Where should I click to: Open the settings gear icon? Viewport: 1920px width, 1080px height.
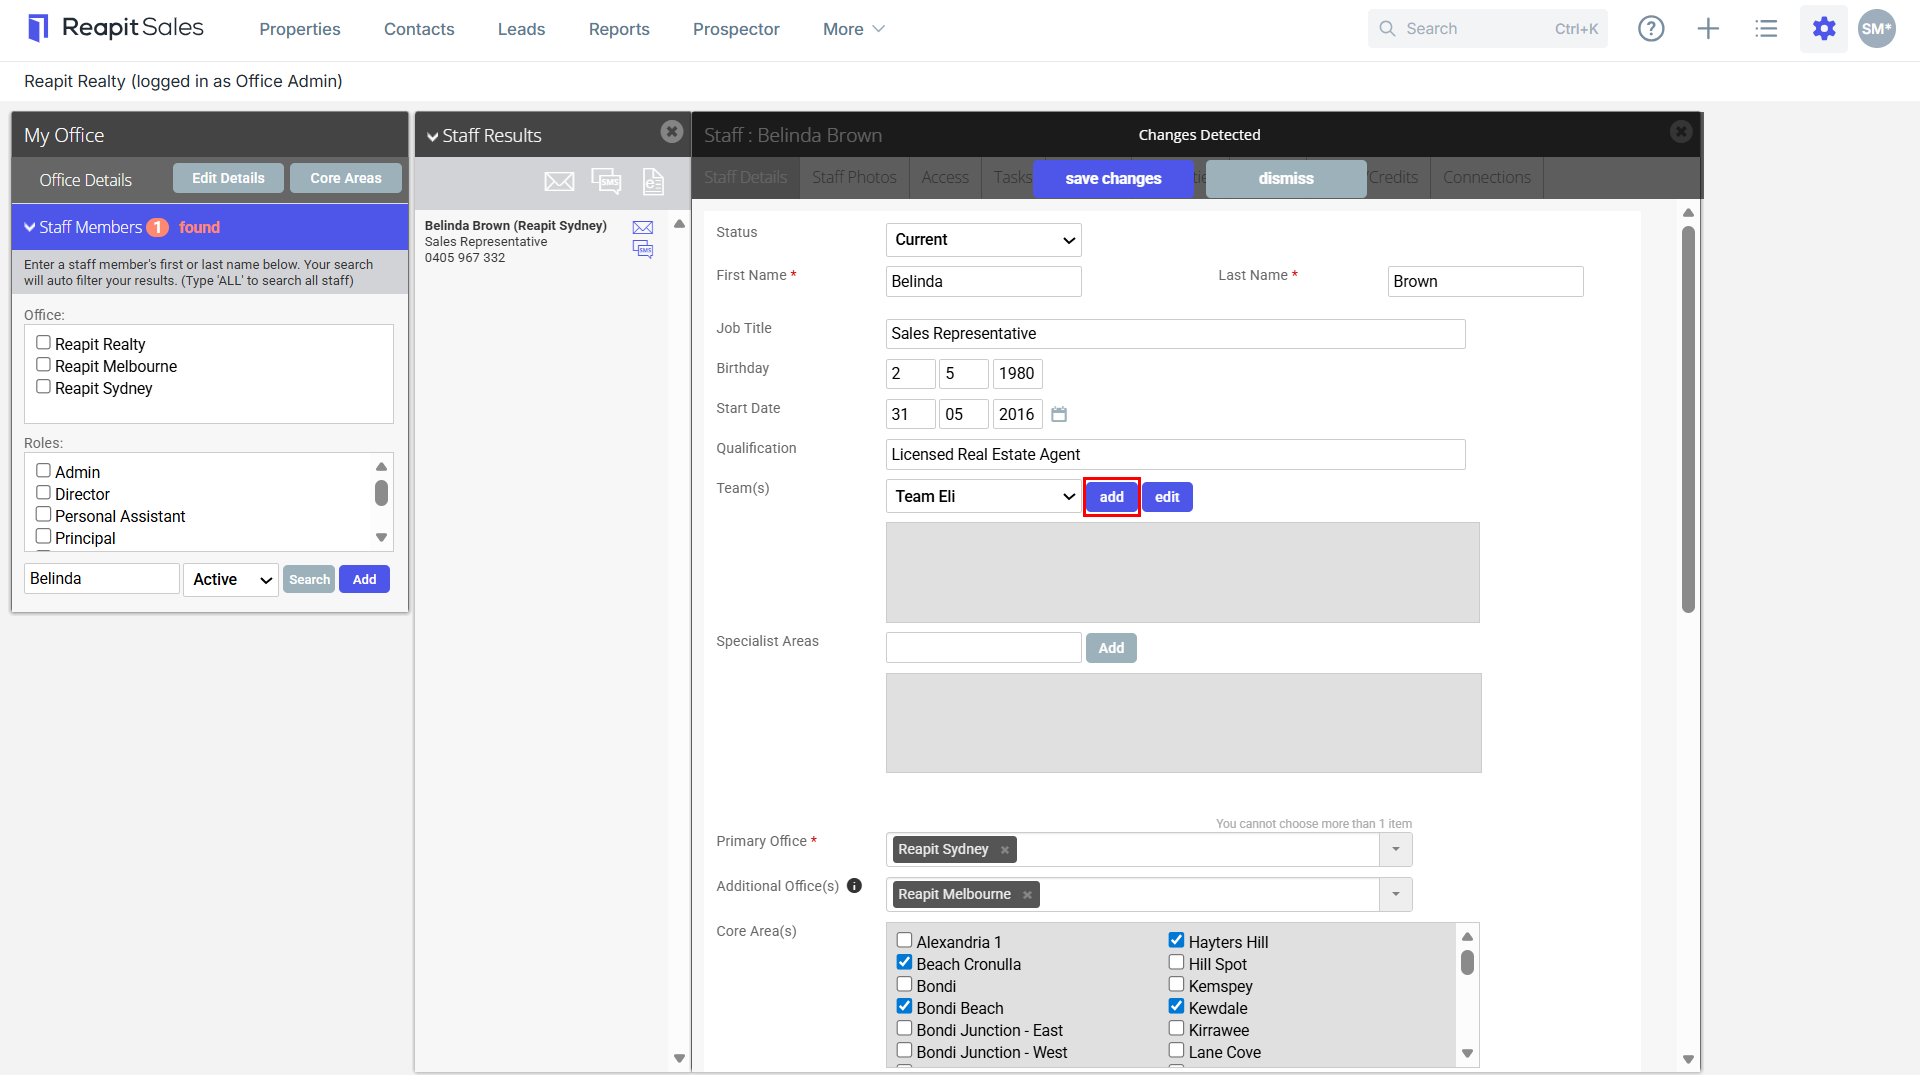tap(1824, 29)
